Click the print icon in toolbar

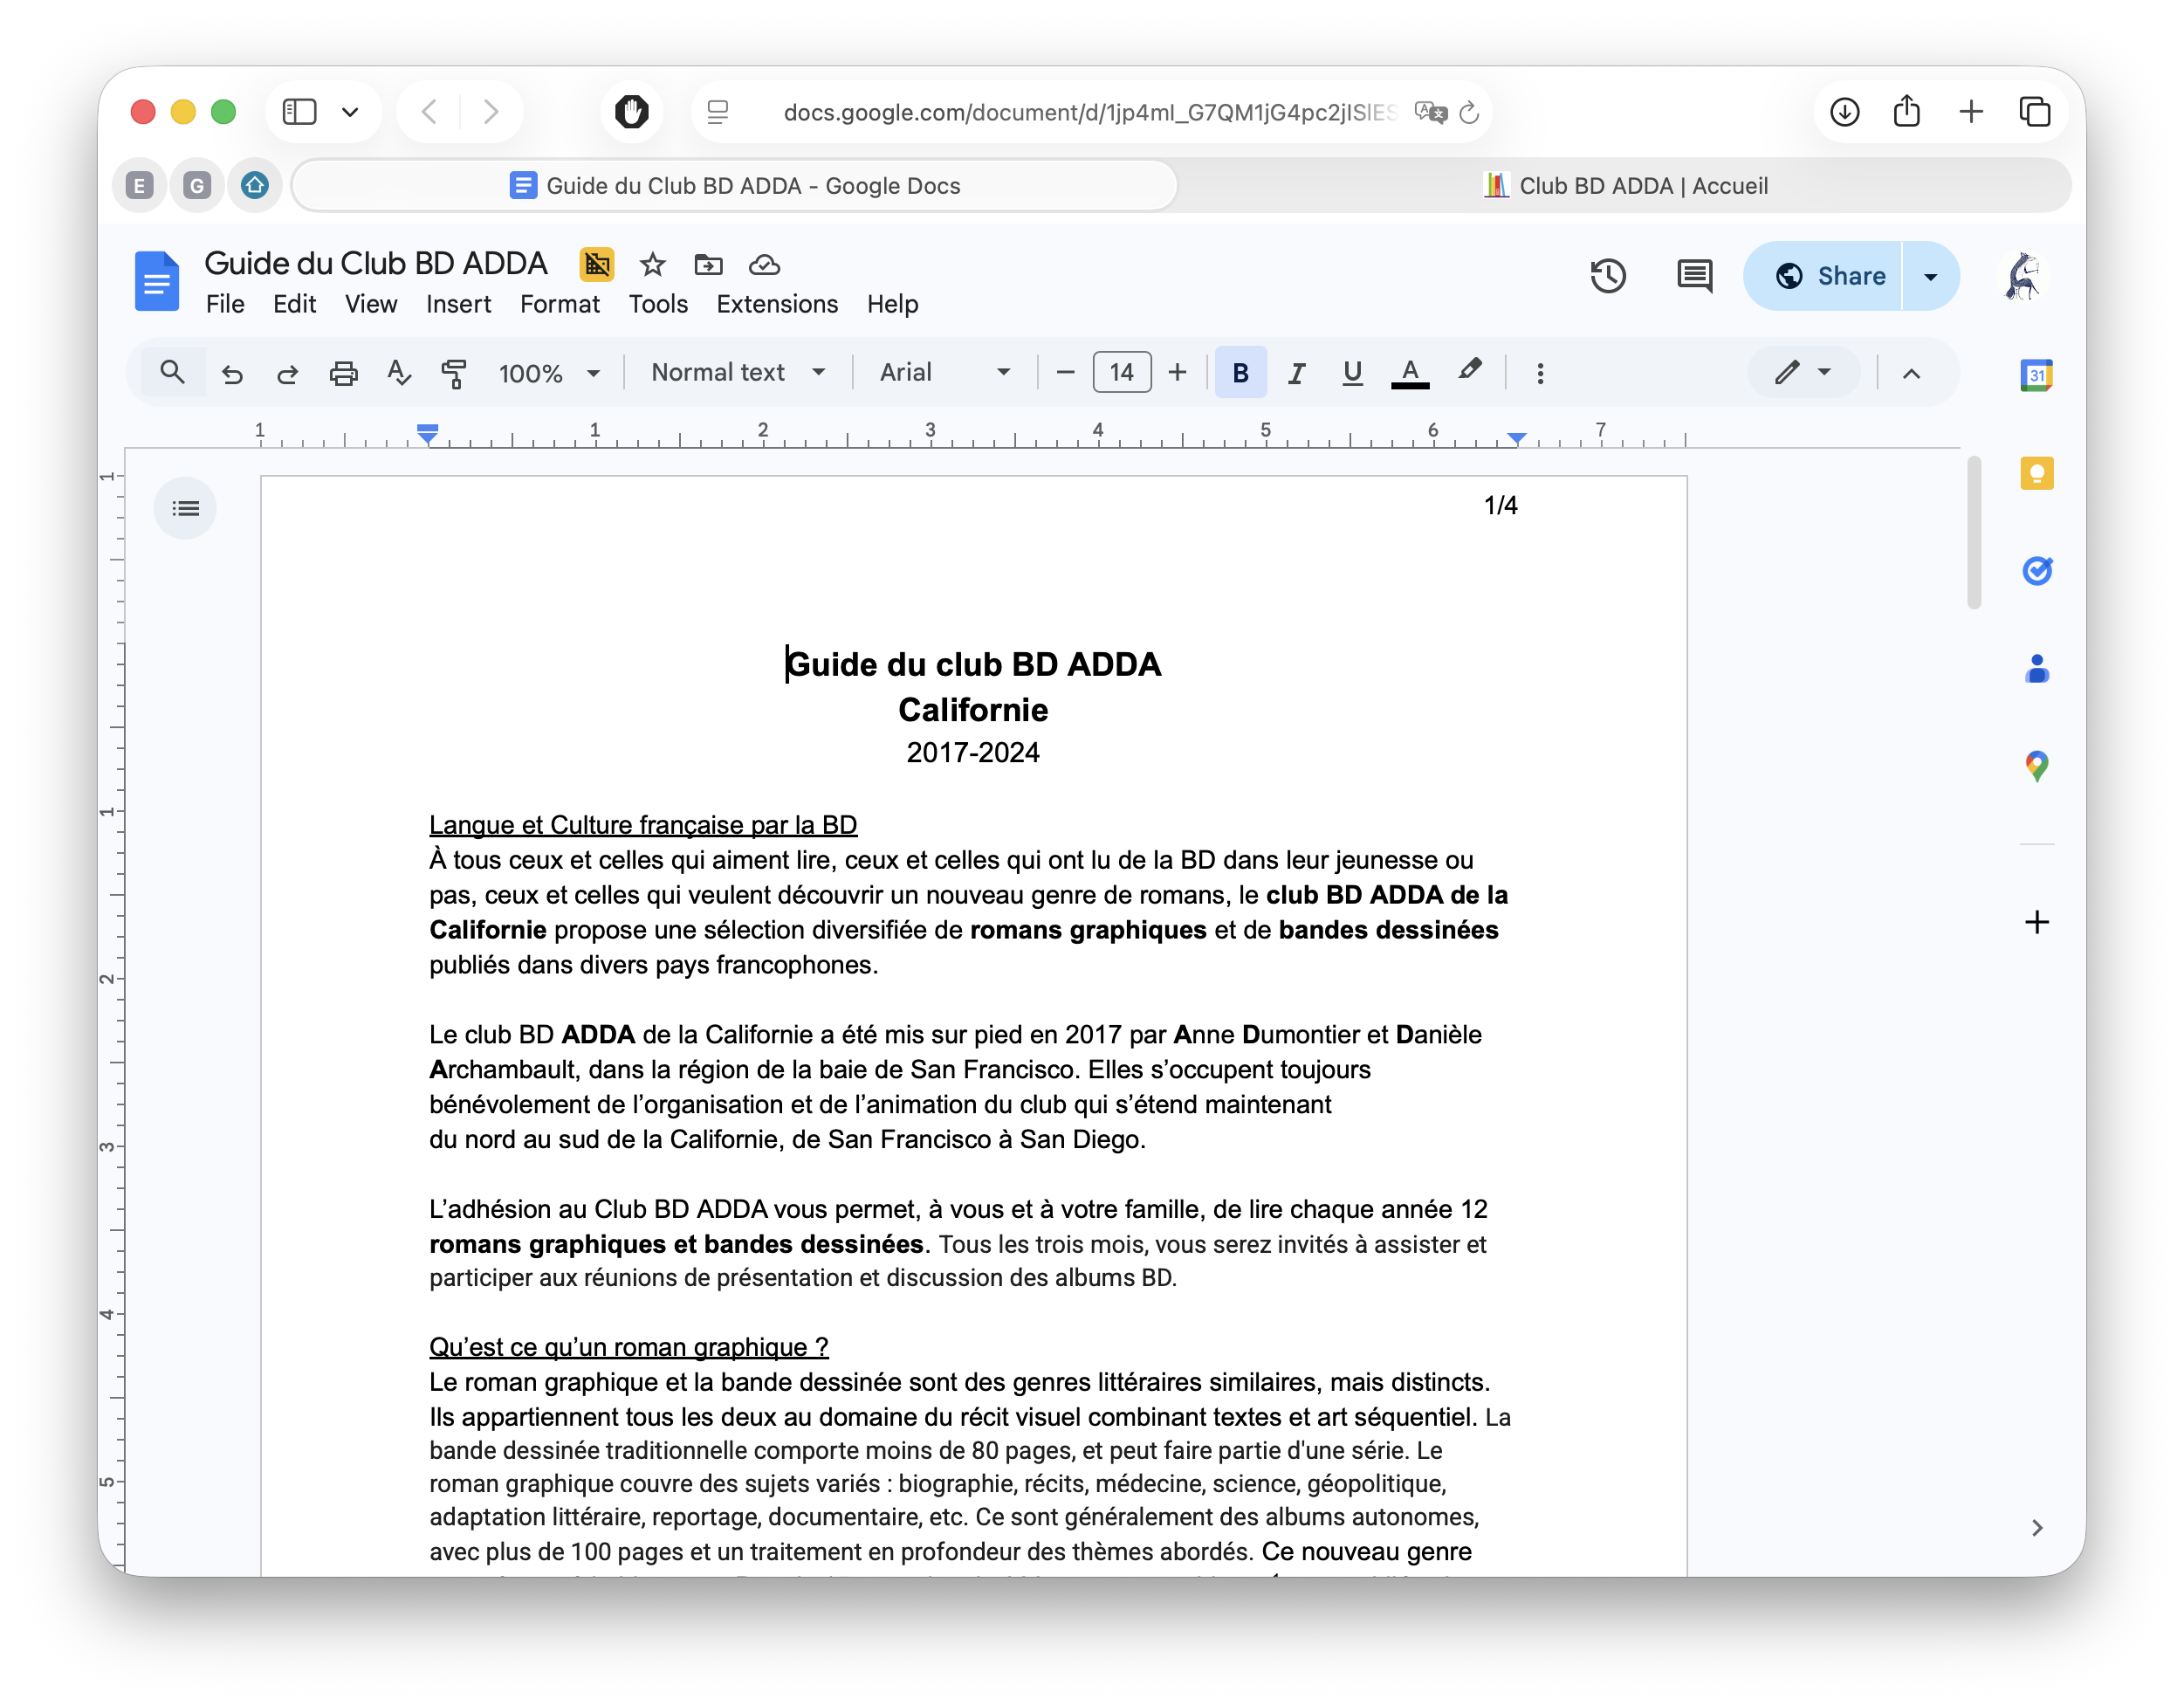click(x=343, y=373)
